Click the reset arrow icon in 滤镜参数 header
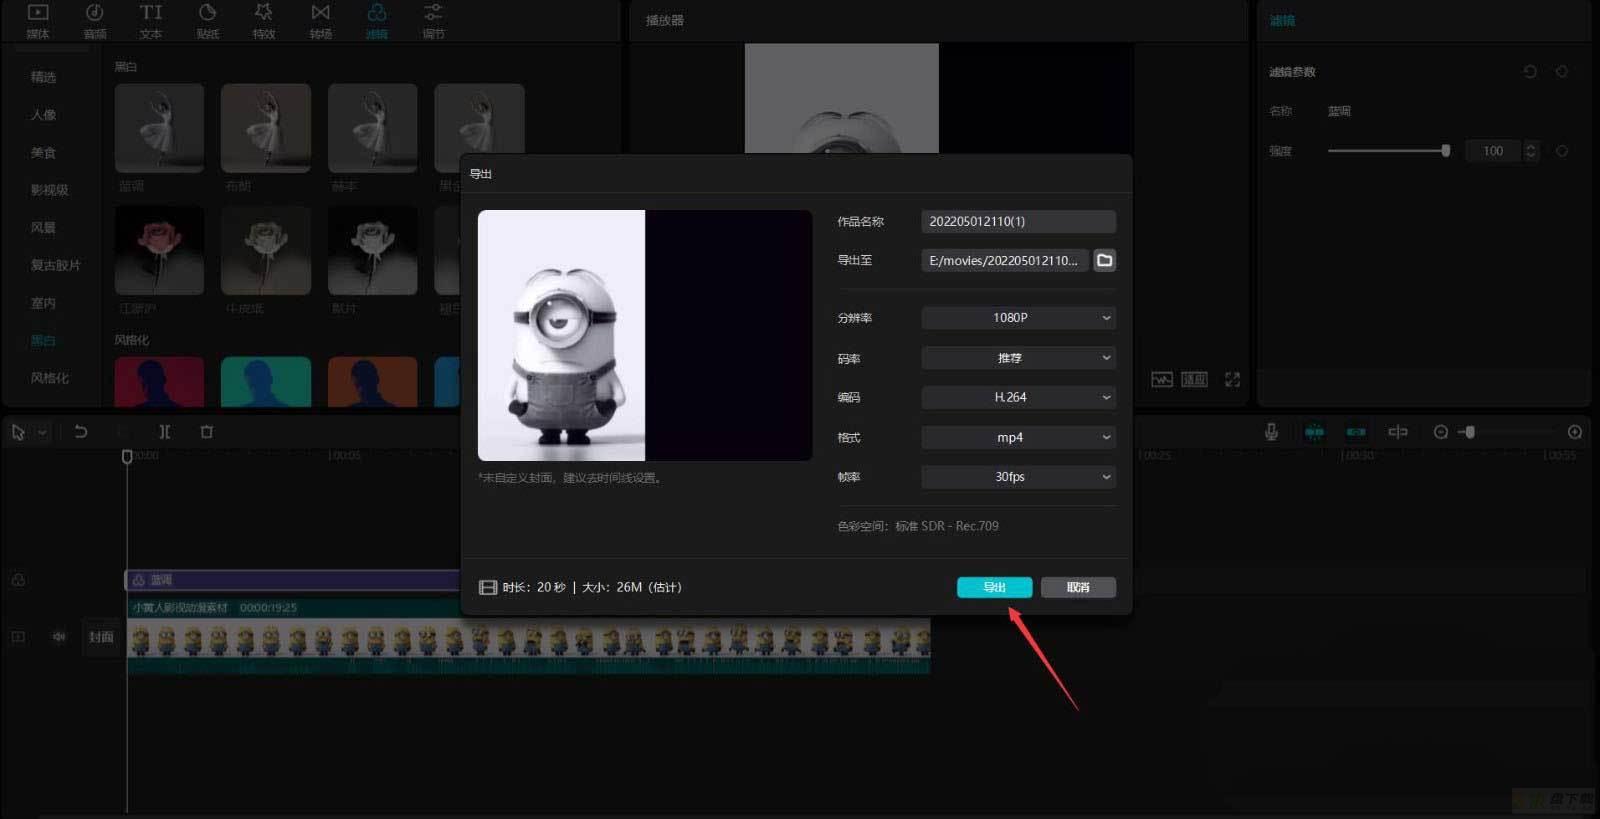 [x=1530, y=72]
